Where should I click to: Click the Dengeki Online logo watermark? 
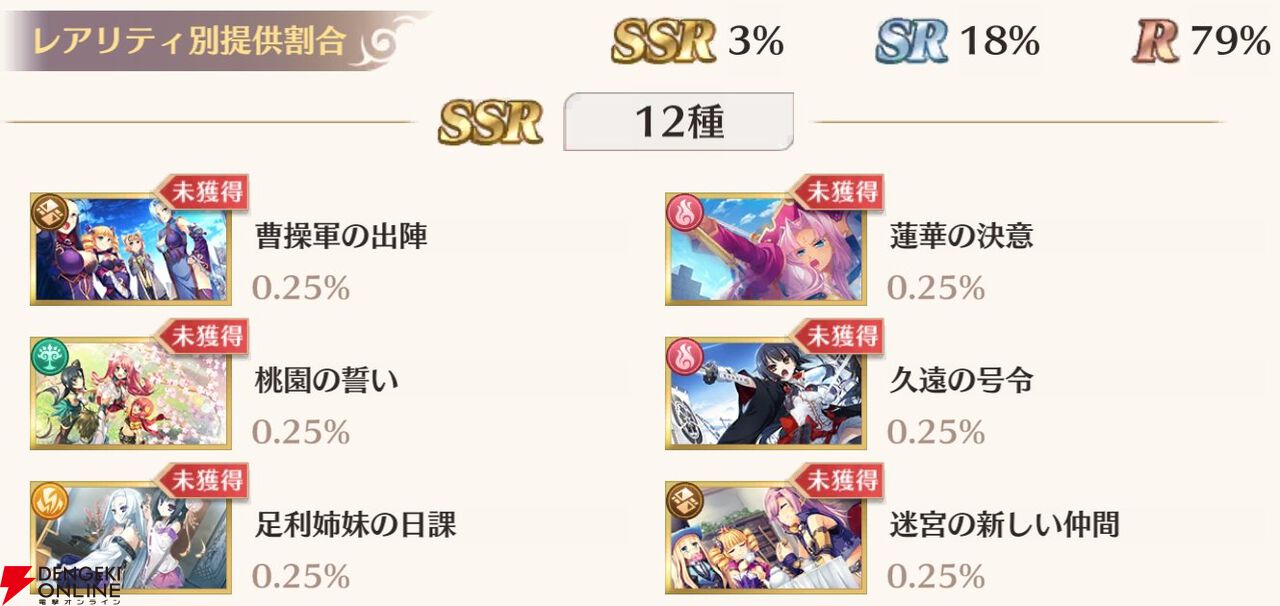62,583
